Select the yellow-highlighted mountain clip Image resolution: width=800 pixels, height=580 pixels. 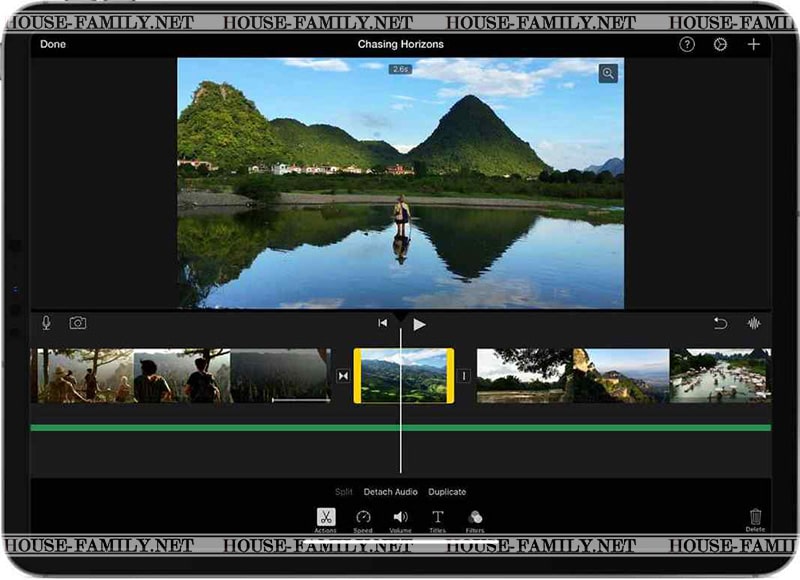[404, 376]
